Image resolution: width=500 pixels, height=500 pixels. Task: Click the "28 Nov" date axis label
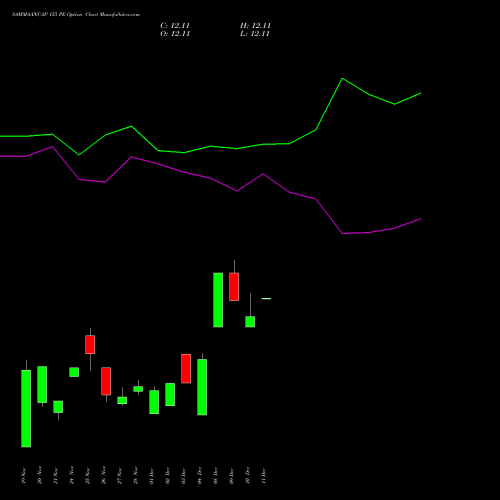136,475
